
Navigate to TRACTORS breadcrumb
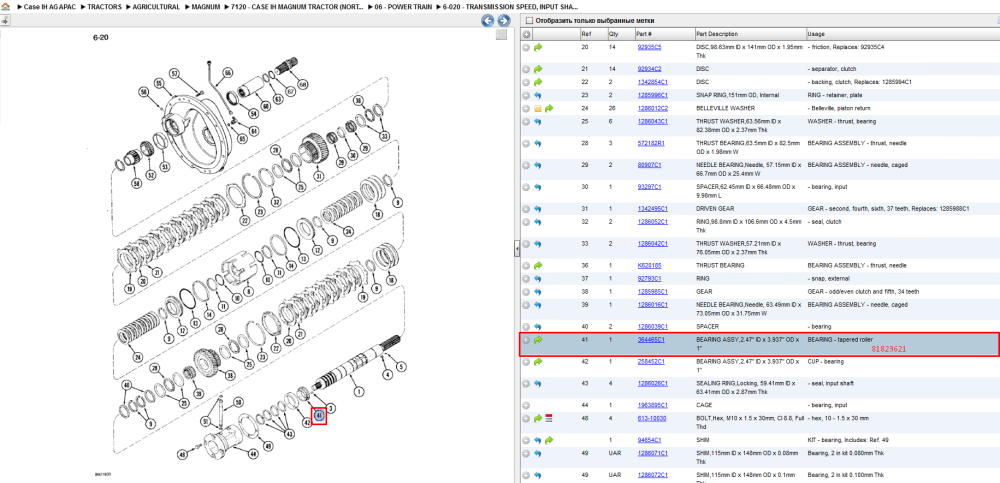tap(105, 6)
